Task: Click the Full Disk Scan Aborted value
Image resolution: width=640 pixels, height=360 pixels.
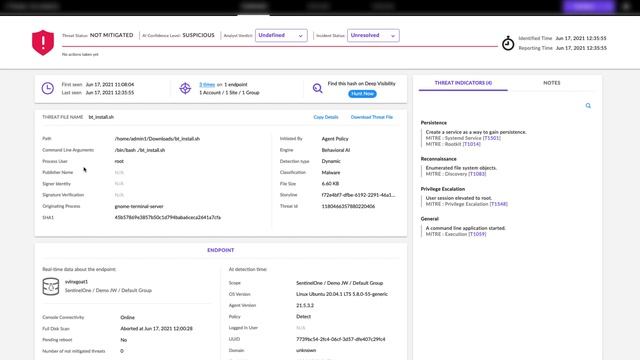Action: click(x=156, y=329)
